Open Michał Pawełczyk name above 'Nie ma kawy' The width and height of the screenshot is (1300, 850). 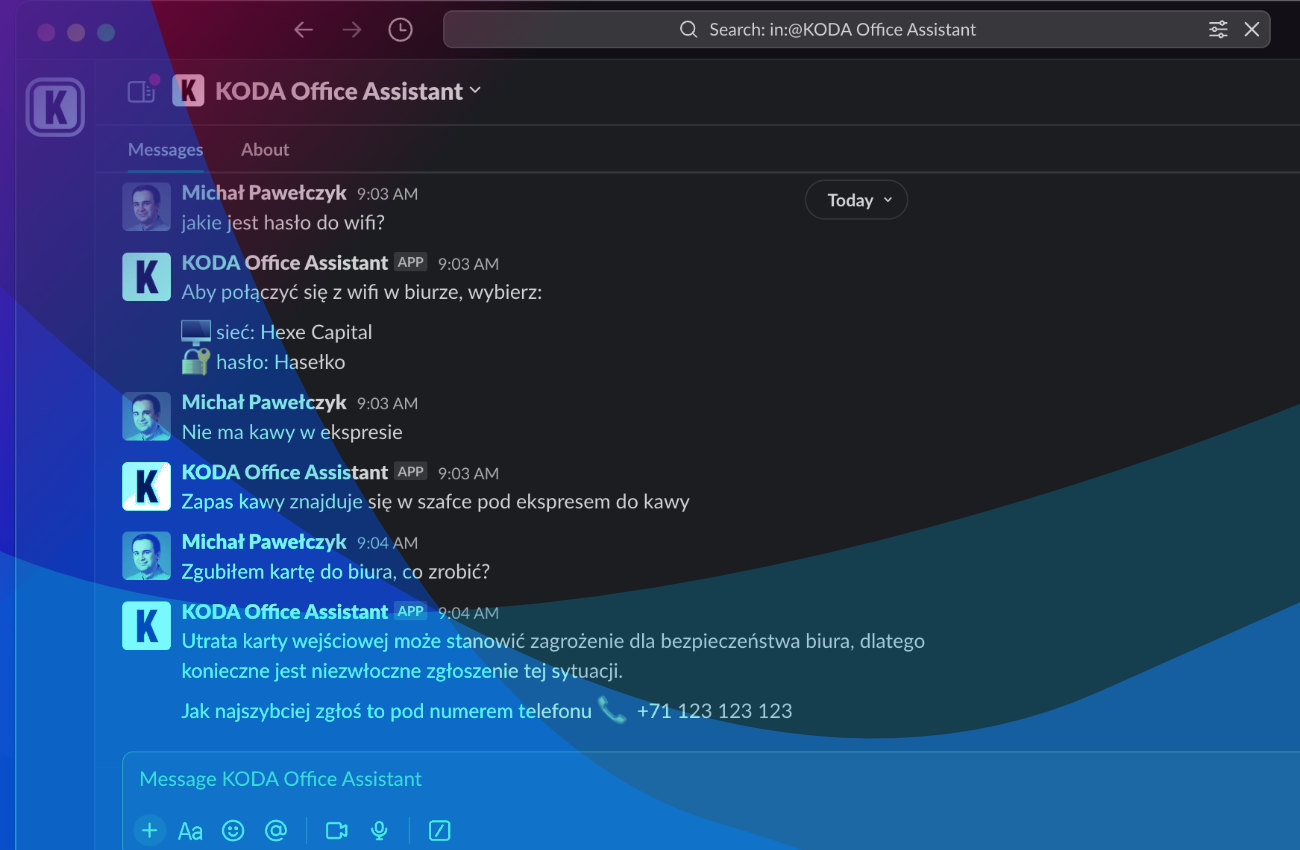click(264, 402)
